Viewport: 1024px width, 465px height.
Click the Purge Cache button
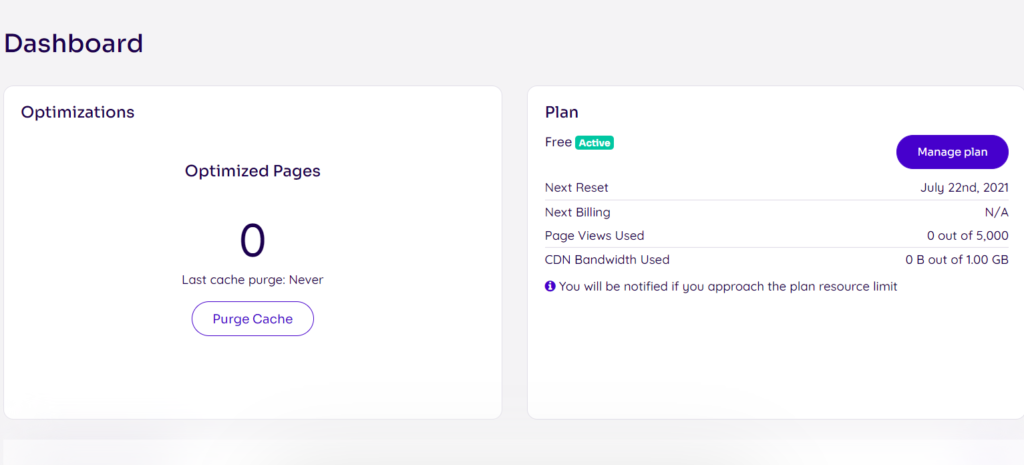[x=253, y=319]
